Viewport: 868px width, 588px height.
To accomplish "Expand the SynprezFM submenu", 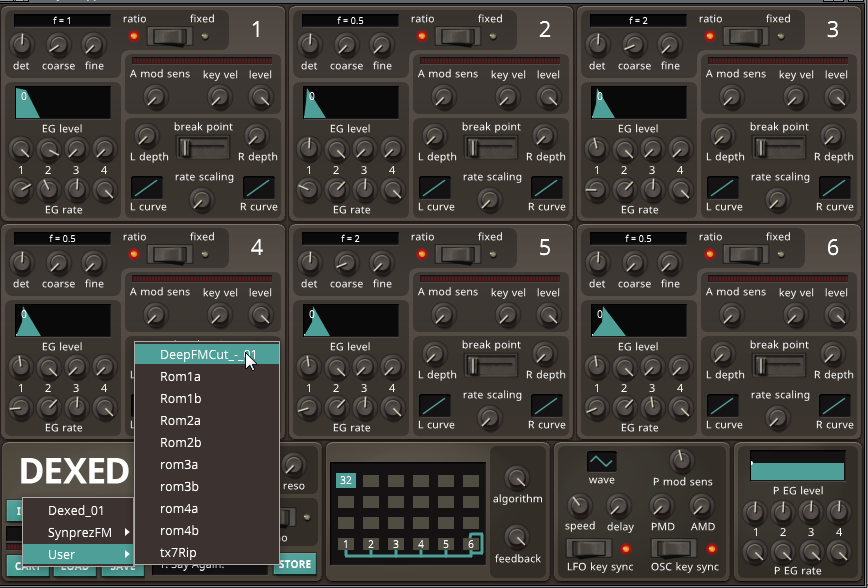I will coord(78,532).
